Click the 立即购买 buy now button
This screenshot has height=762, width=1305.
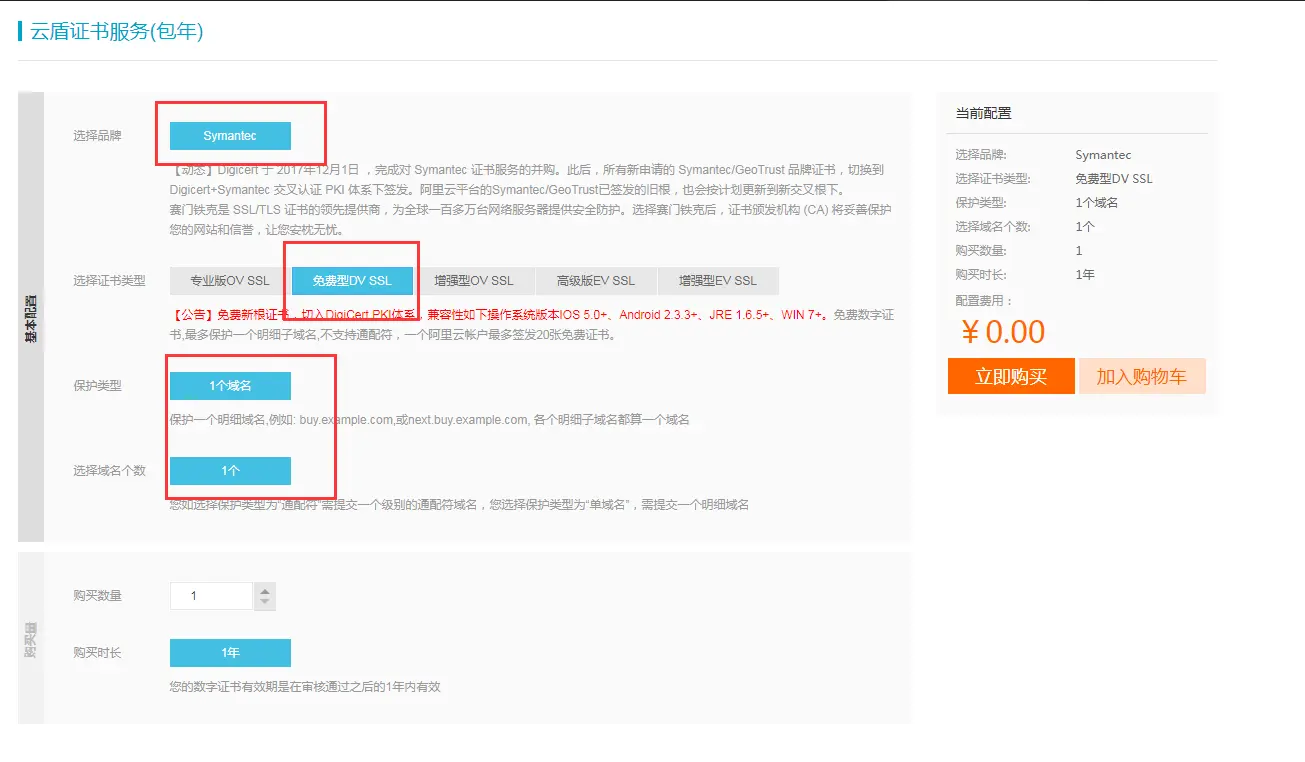(x=1011, y=376)
